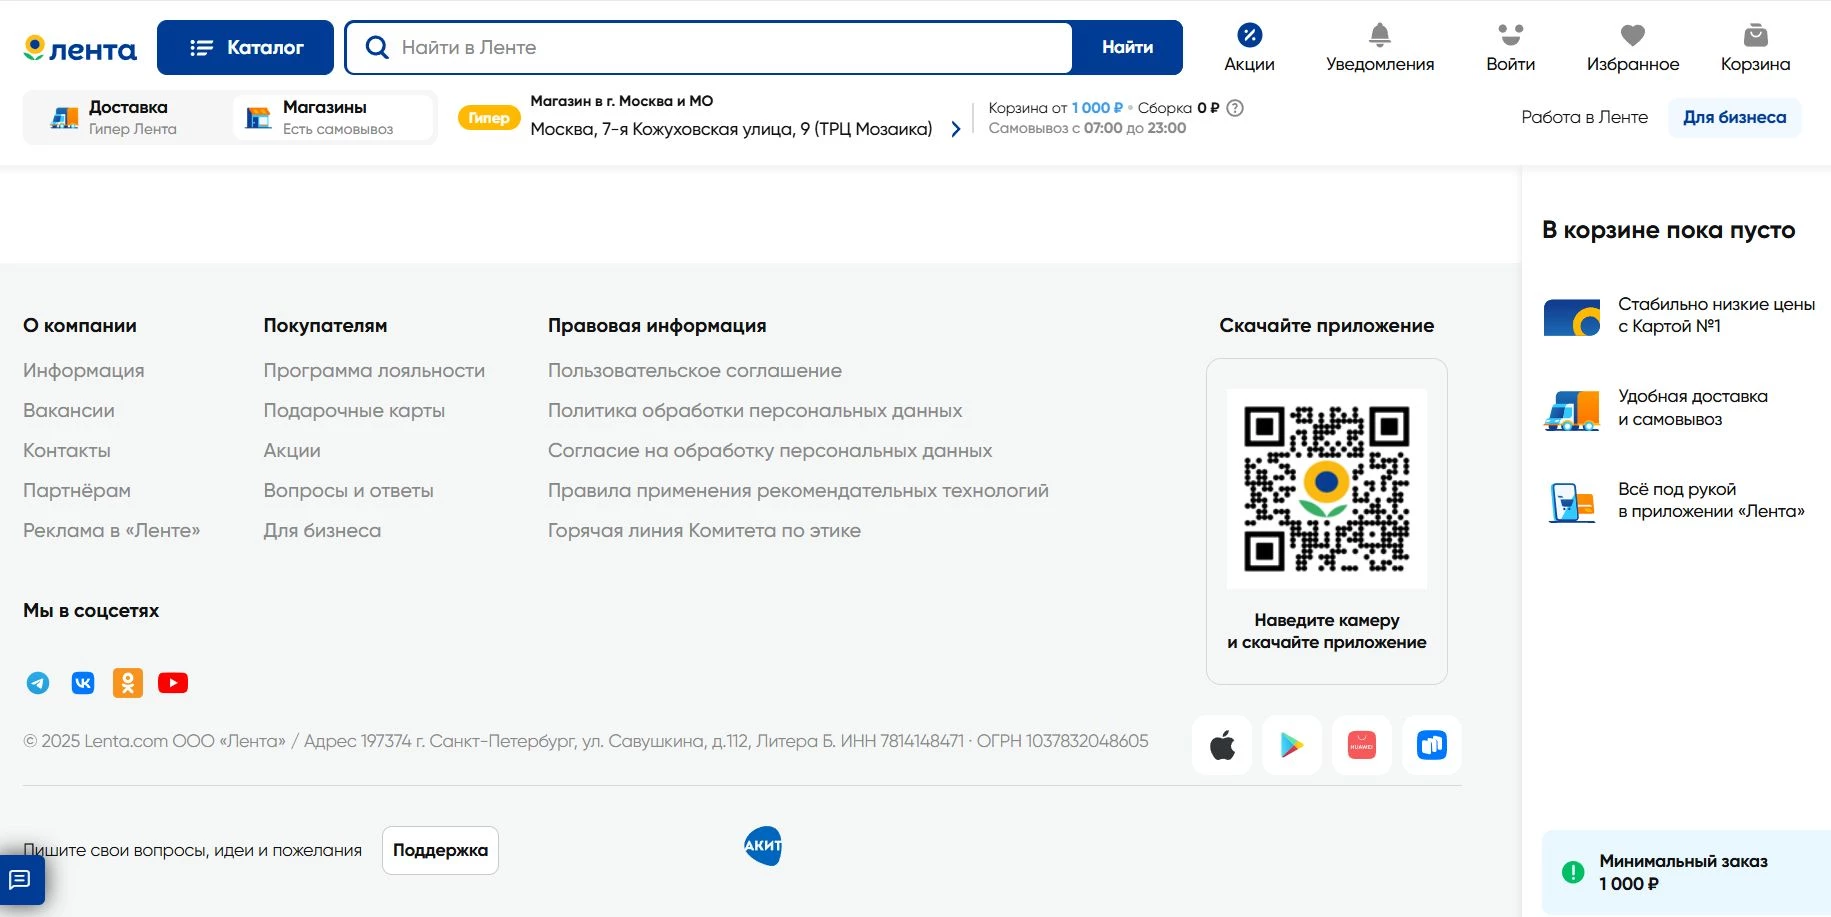Image resolution: width=1831 pixels, height=917 pixels.
Task: Open Вопросы и ответы link
Action: (348, 490)
